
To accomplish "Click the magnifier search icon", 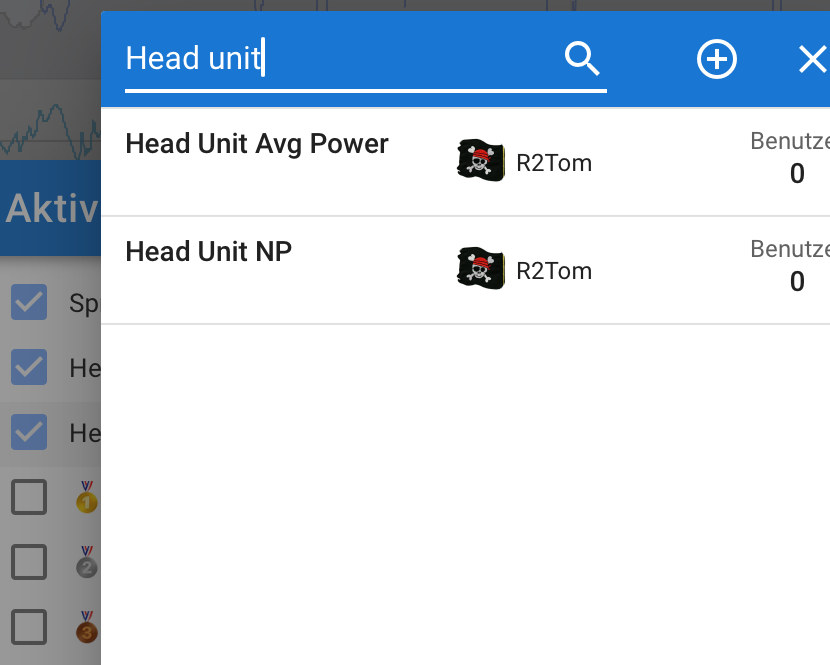I will click(x=582, y=58).
